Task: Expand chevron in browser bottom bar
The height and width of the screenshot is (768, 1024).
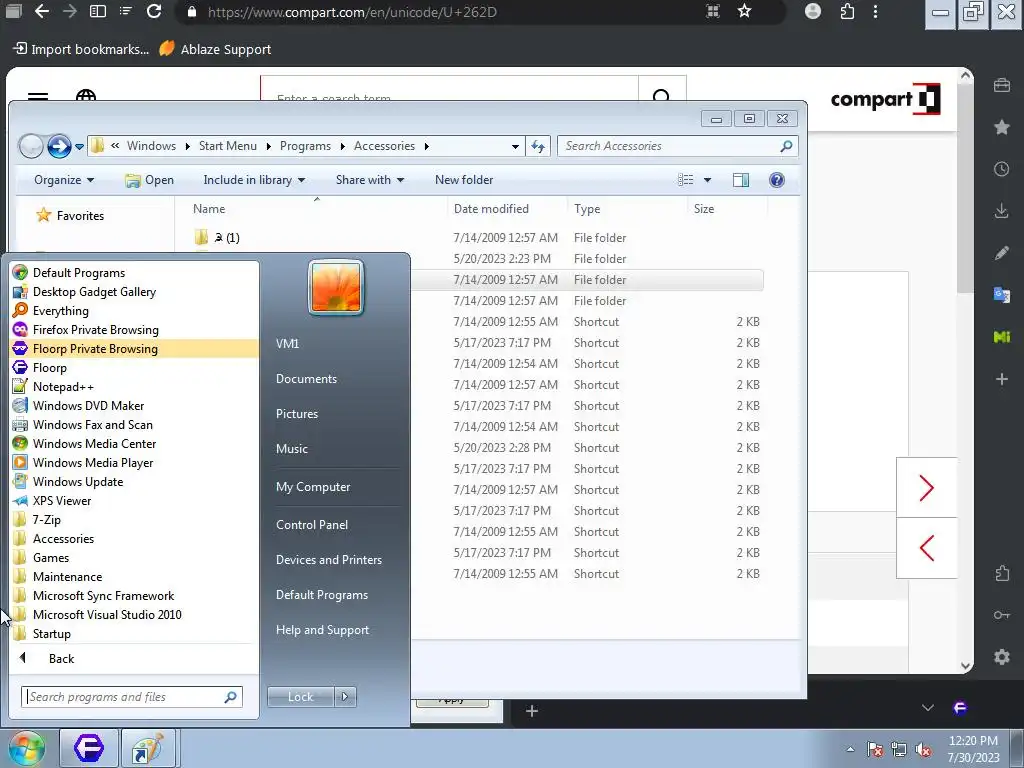Action: (927, 708)
